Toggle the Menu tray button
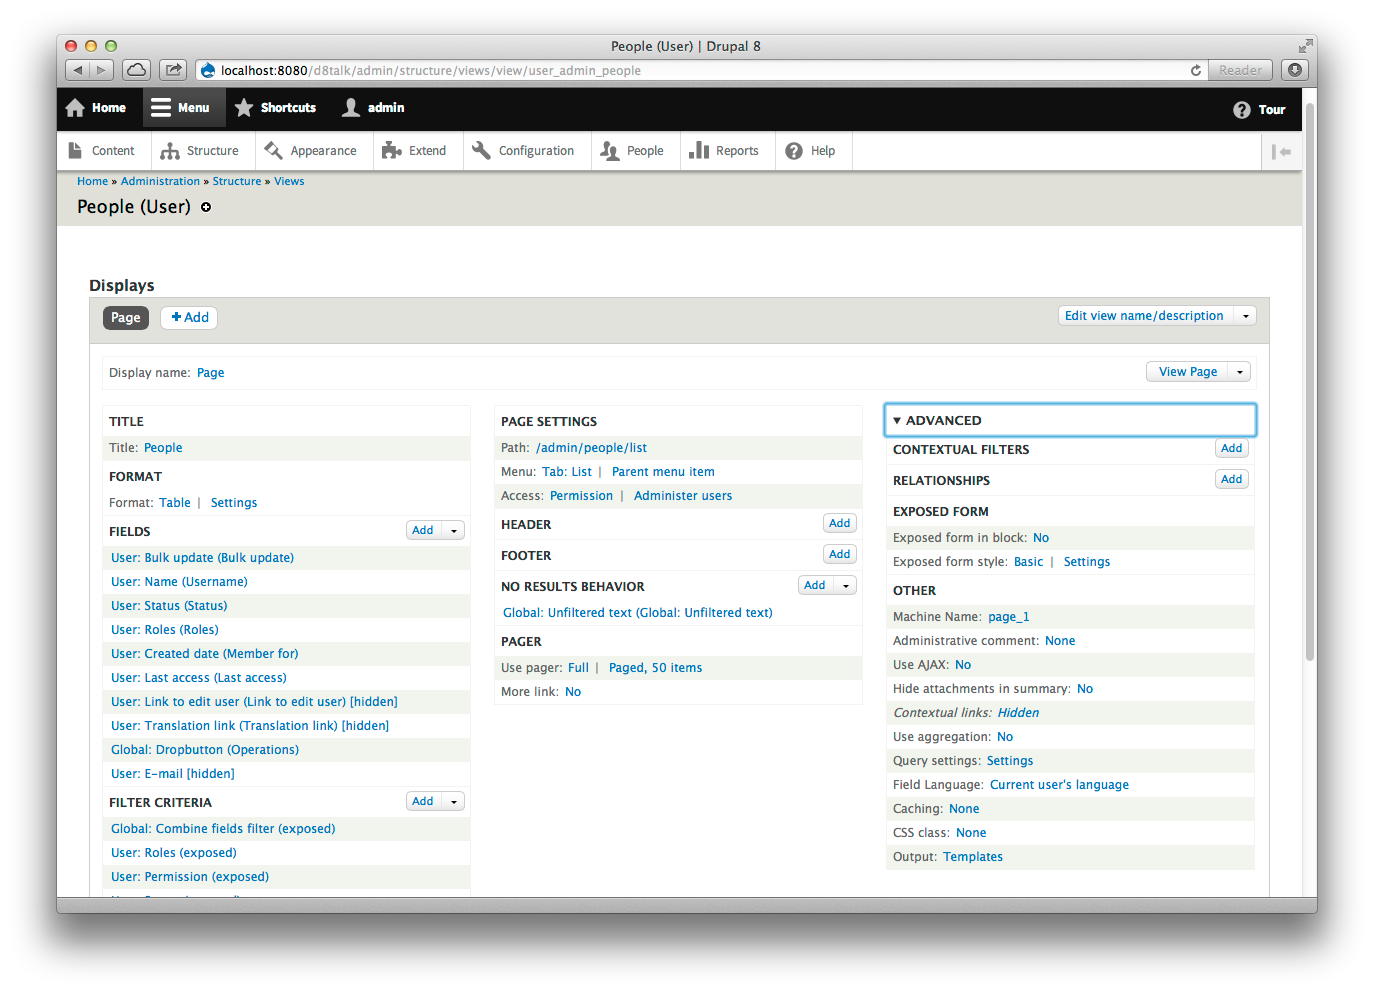This screenshot has width=1374, height=992. point(181,108)
